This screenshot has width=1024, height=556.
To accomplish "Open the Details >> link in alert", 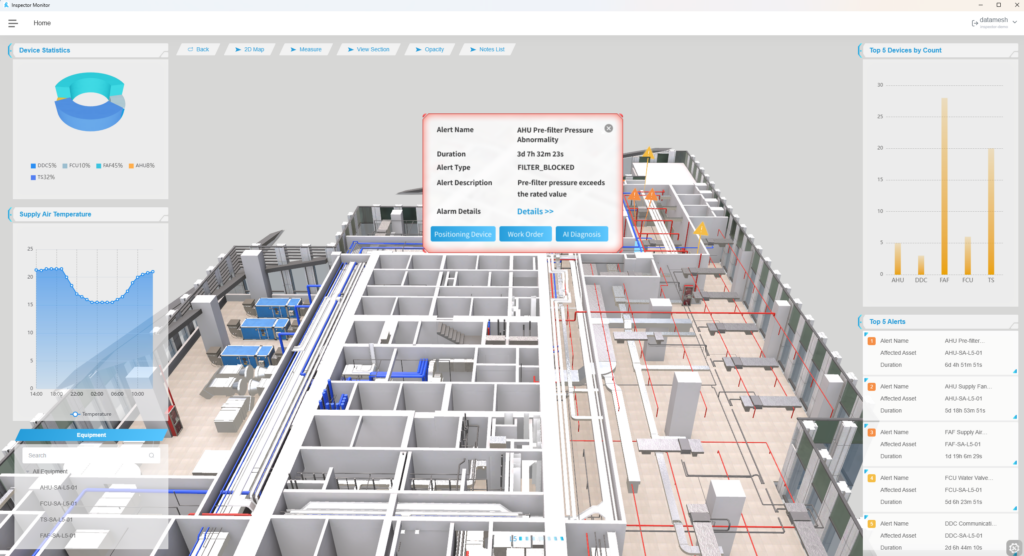I will (535, 212).
